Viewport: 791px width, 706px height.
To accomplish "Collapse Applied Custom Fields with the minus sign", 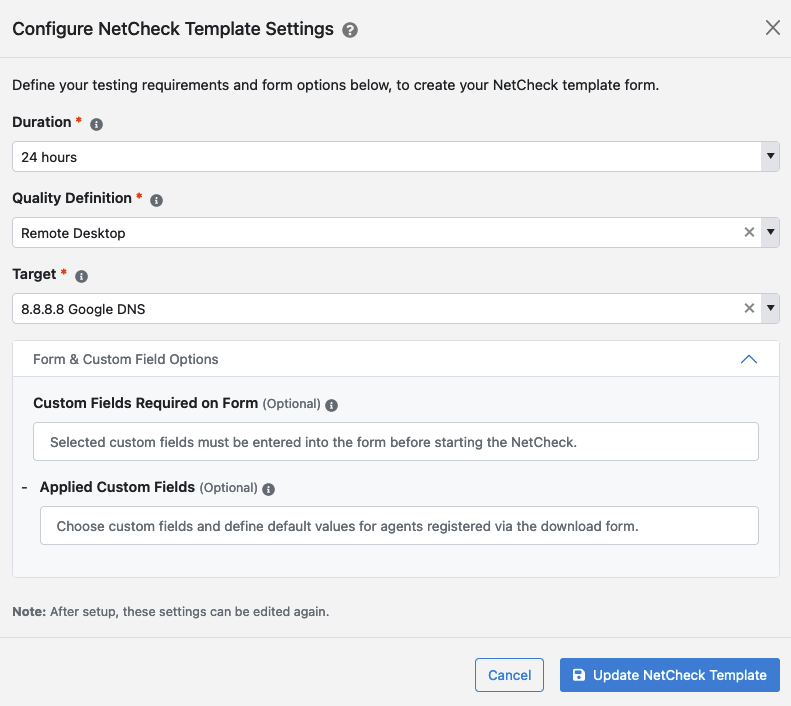I will coord(24,488).
